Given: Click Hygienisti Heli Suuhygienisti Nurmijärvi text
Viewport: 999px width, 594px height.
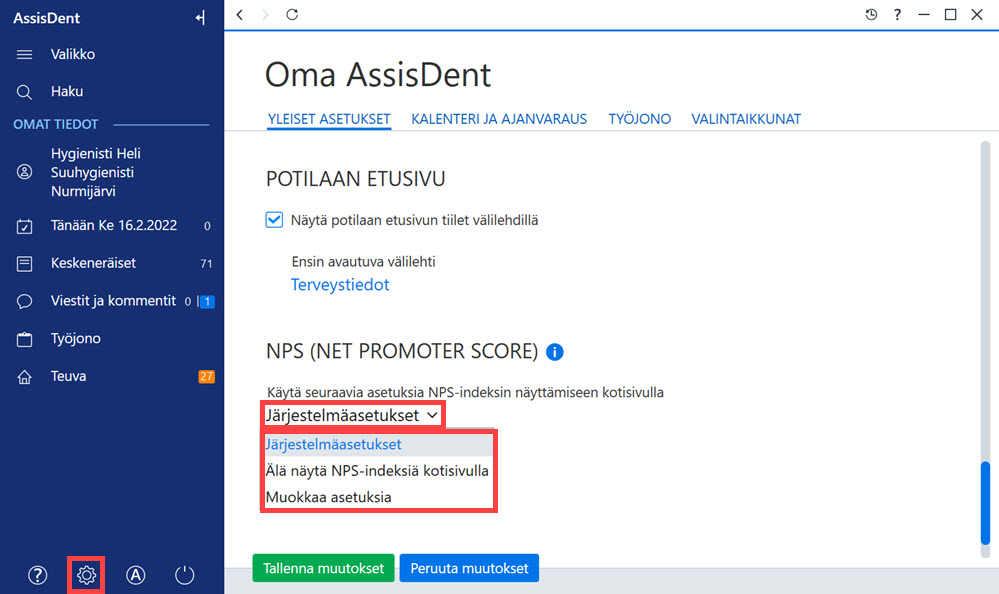Looking at the screenshot, I should click(x=96, y=172).
